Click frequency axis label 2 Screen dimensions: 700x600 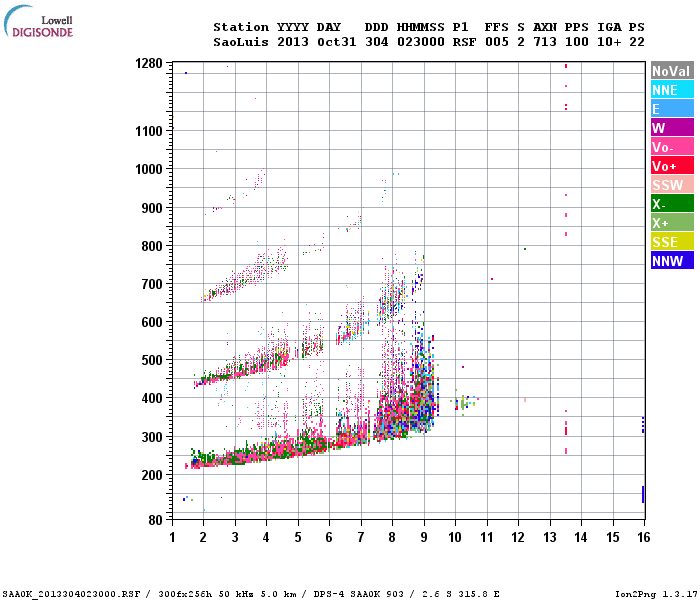point(203,537)
